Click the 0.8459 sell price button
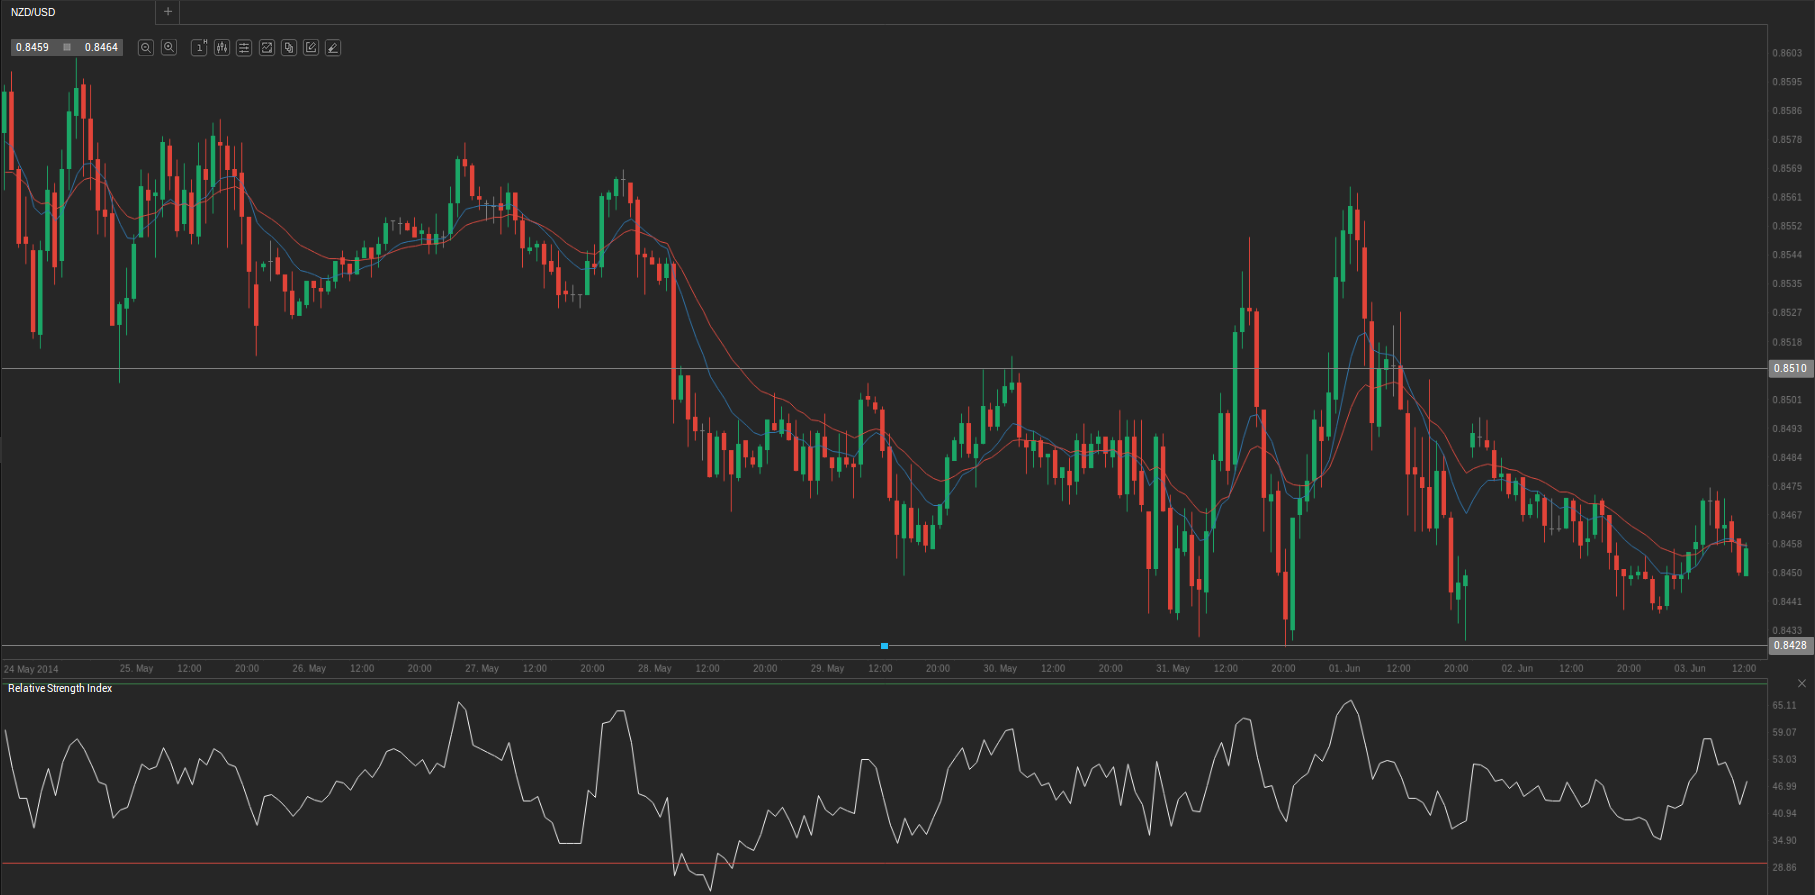This screenshot has height=895, width=1815. pyautogui.click(x=33, y=48)
